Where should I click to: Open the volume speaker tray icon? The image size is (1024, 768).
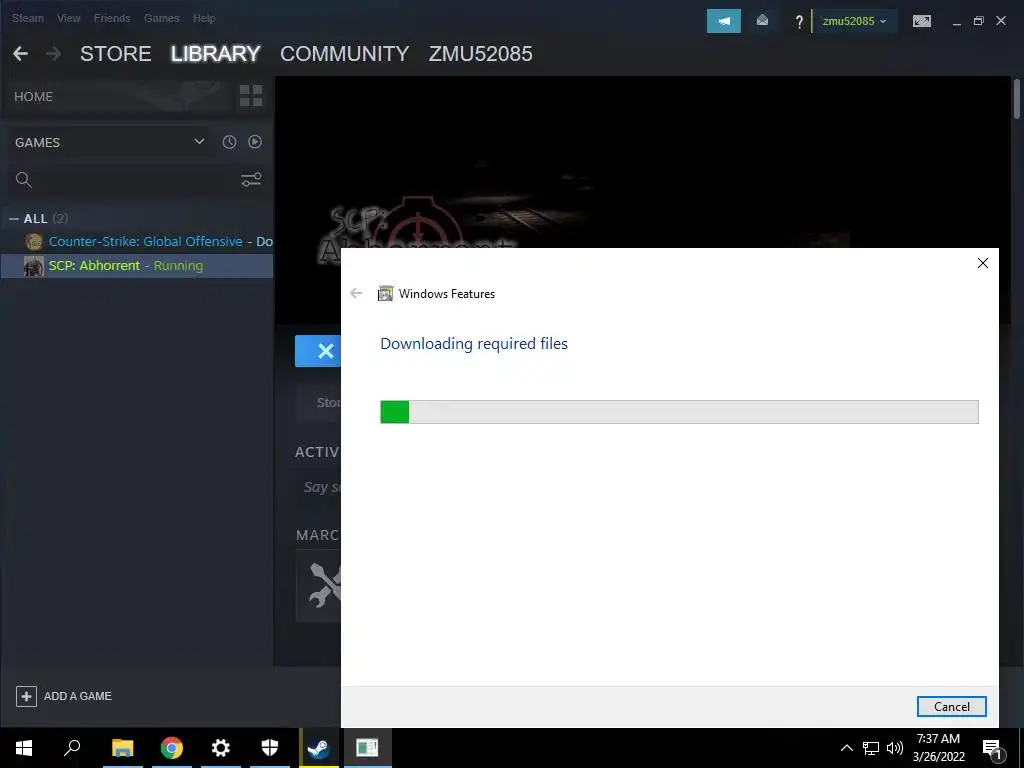coord(895,748)
